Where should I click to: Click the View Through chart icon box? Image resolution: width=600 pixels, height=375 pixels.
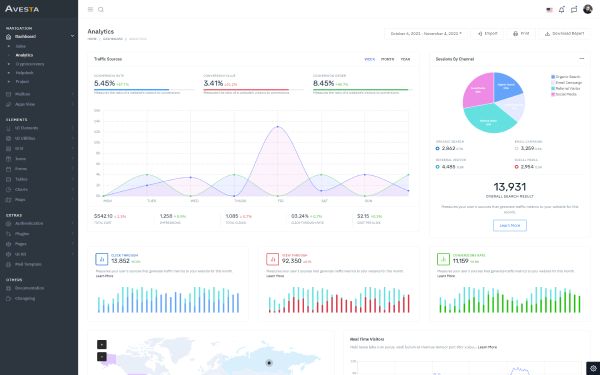(272, 259)
